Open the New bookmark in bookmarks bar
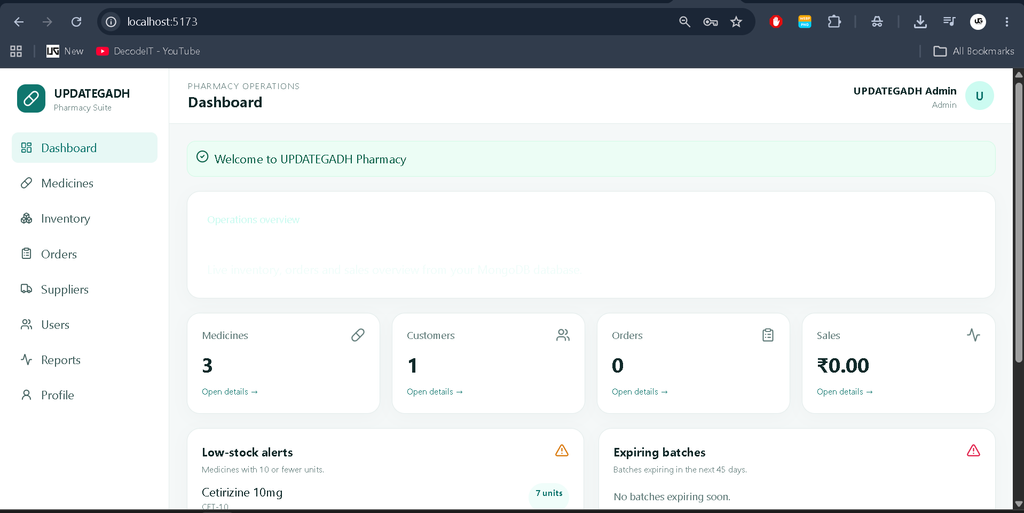 65,51
